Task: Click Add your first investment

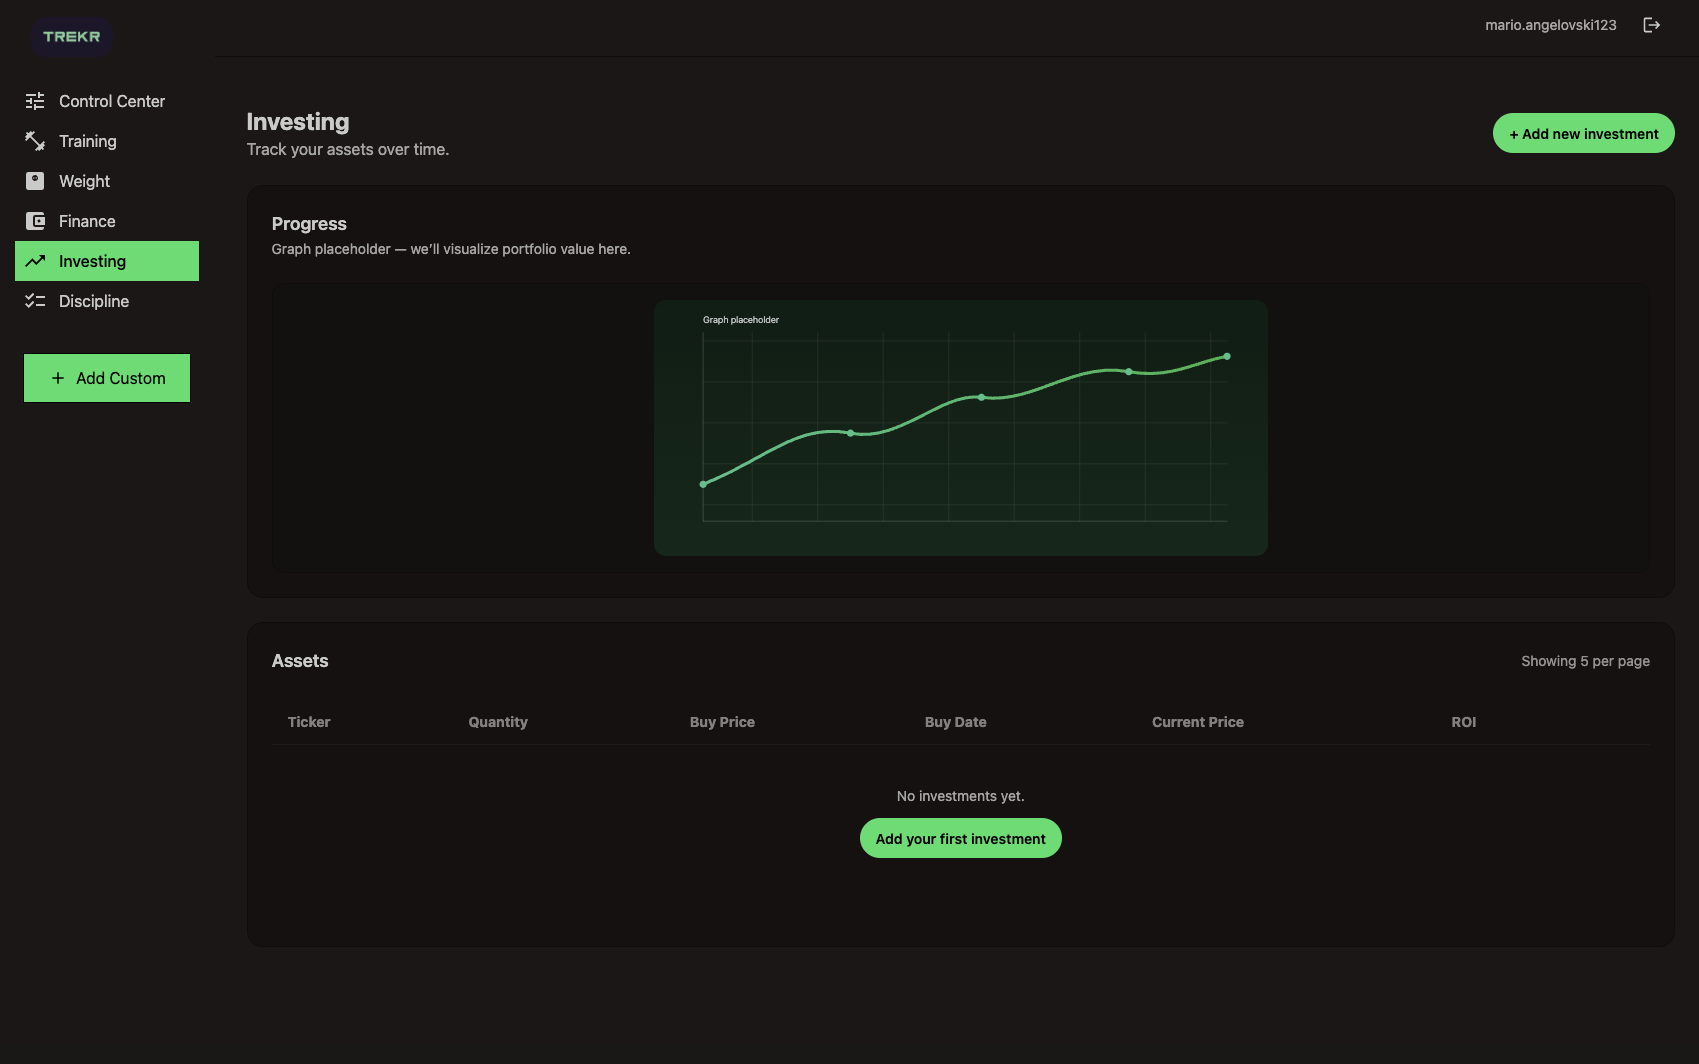Action: coord(960,838)
